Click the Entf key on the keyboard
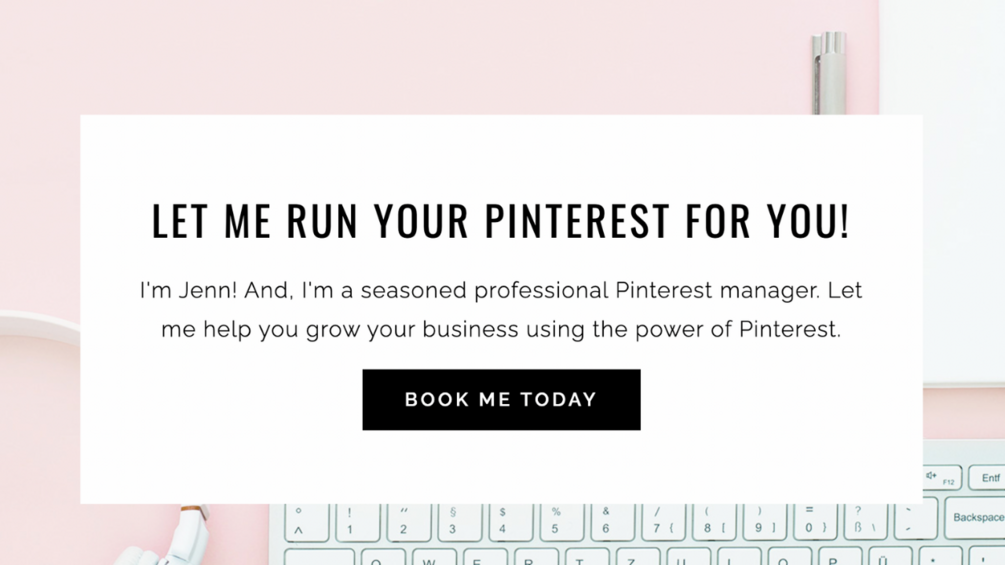Image resolution: width=1005 pixels, height=565 pixels. (987, 478)
